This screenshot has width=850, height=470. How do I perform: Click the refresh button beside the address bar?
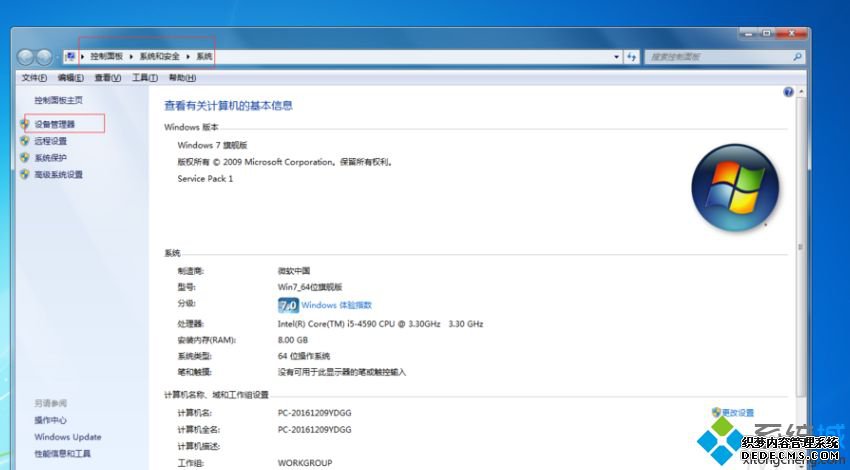click(x=632, y=56)
